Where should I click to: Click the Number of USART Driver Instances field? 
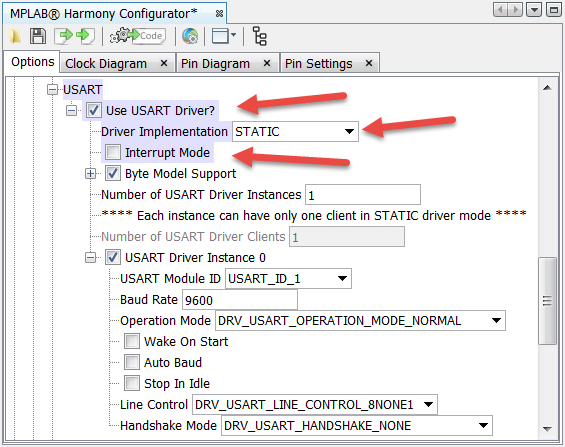[x=363, y=195]
